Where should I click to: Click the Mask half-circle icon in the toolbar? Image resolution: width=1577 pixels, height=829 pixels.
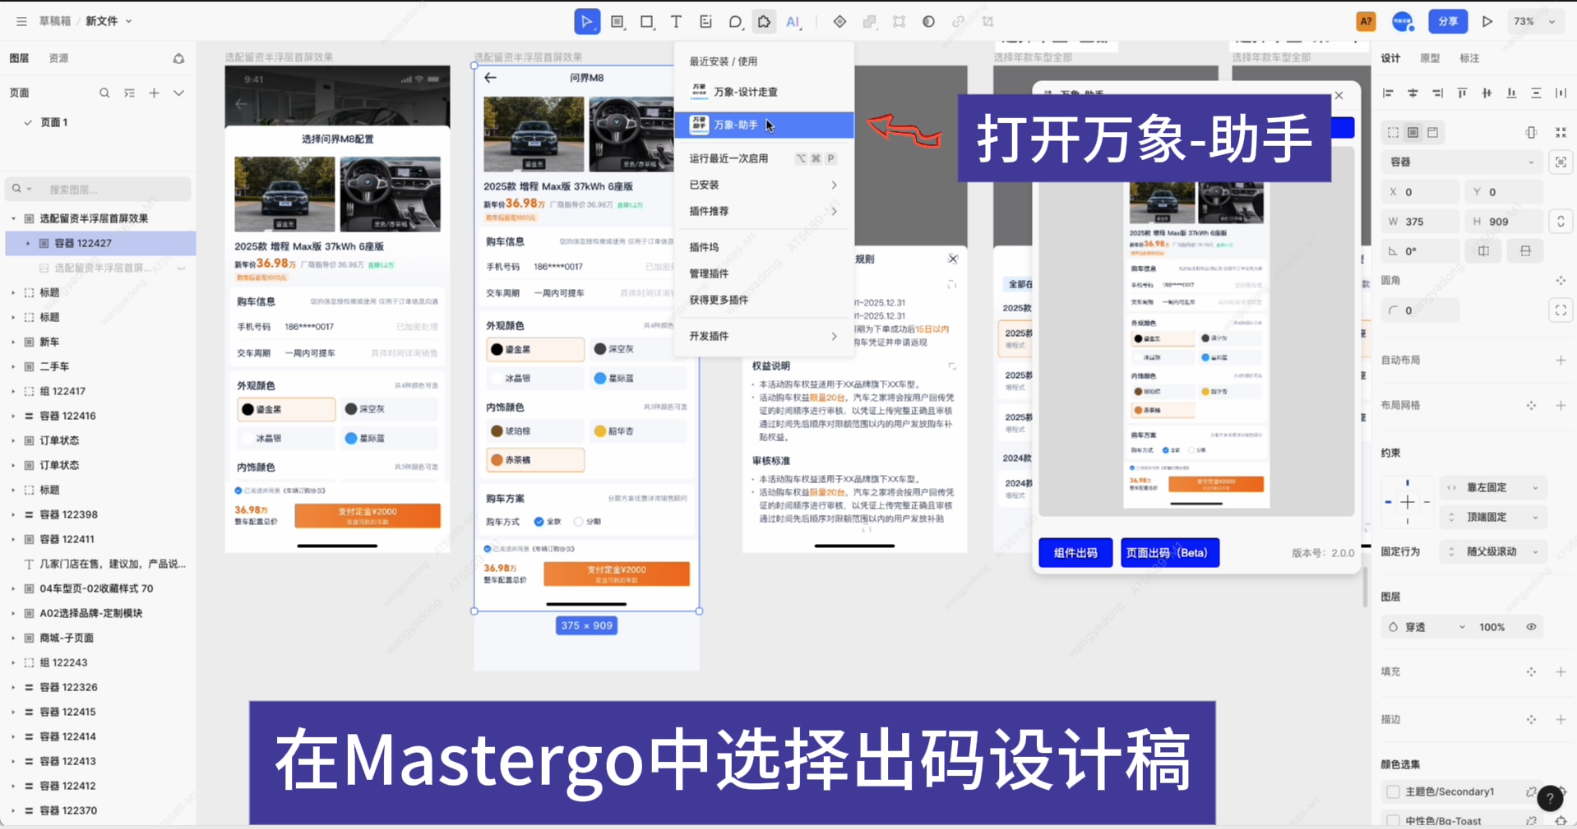929,21
